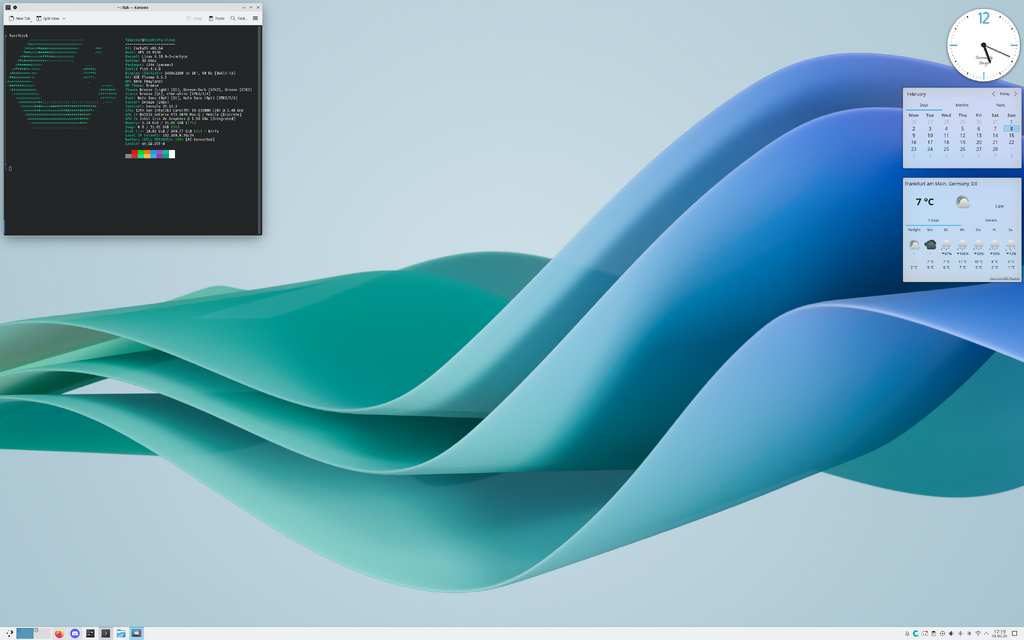
Task: Open the application launcher in the taskbar
Action: (x=8, y=633)
